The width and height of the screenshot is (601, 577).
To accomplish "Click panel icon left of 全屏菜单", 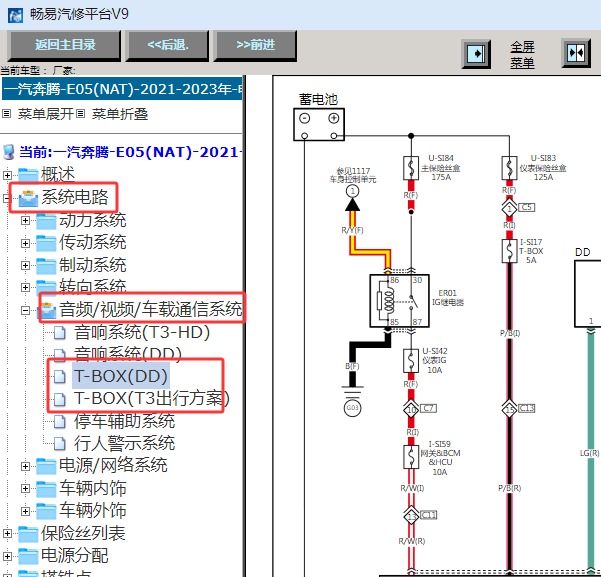I will 476,54.
